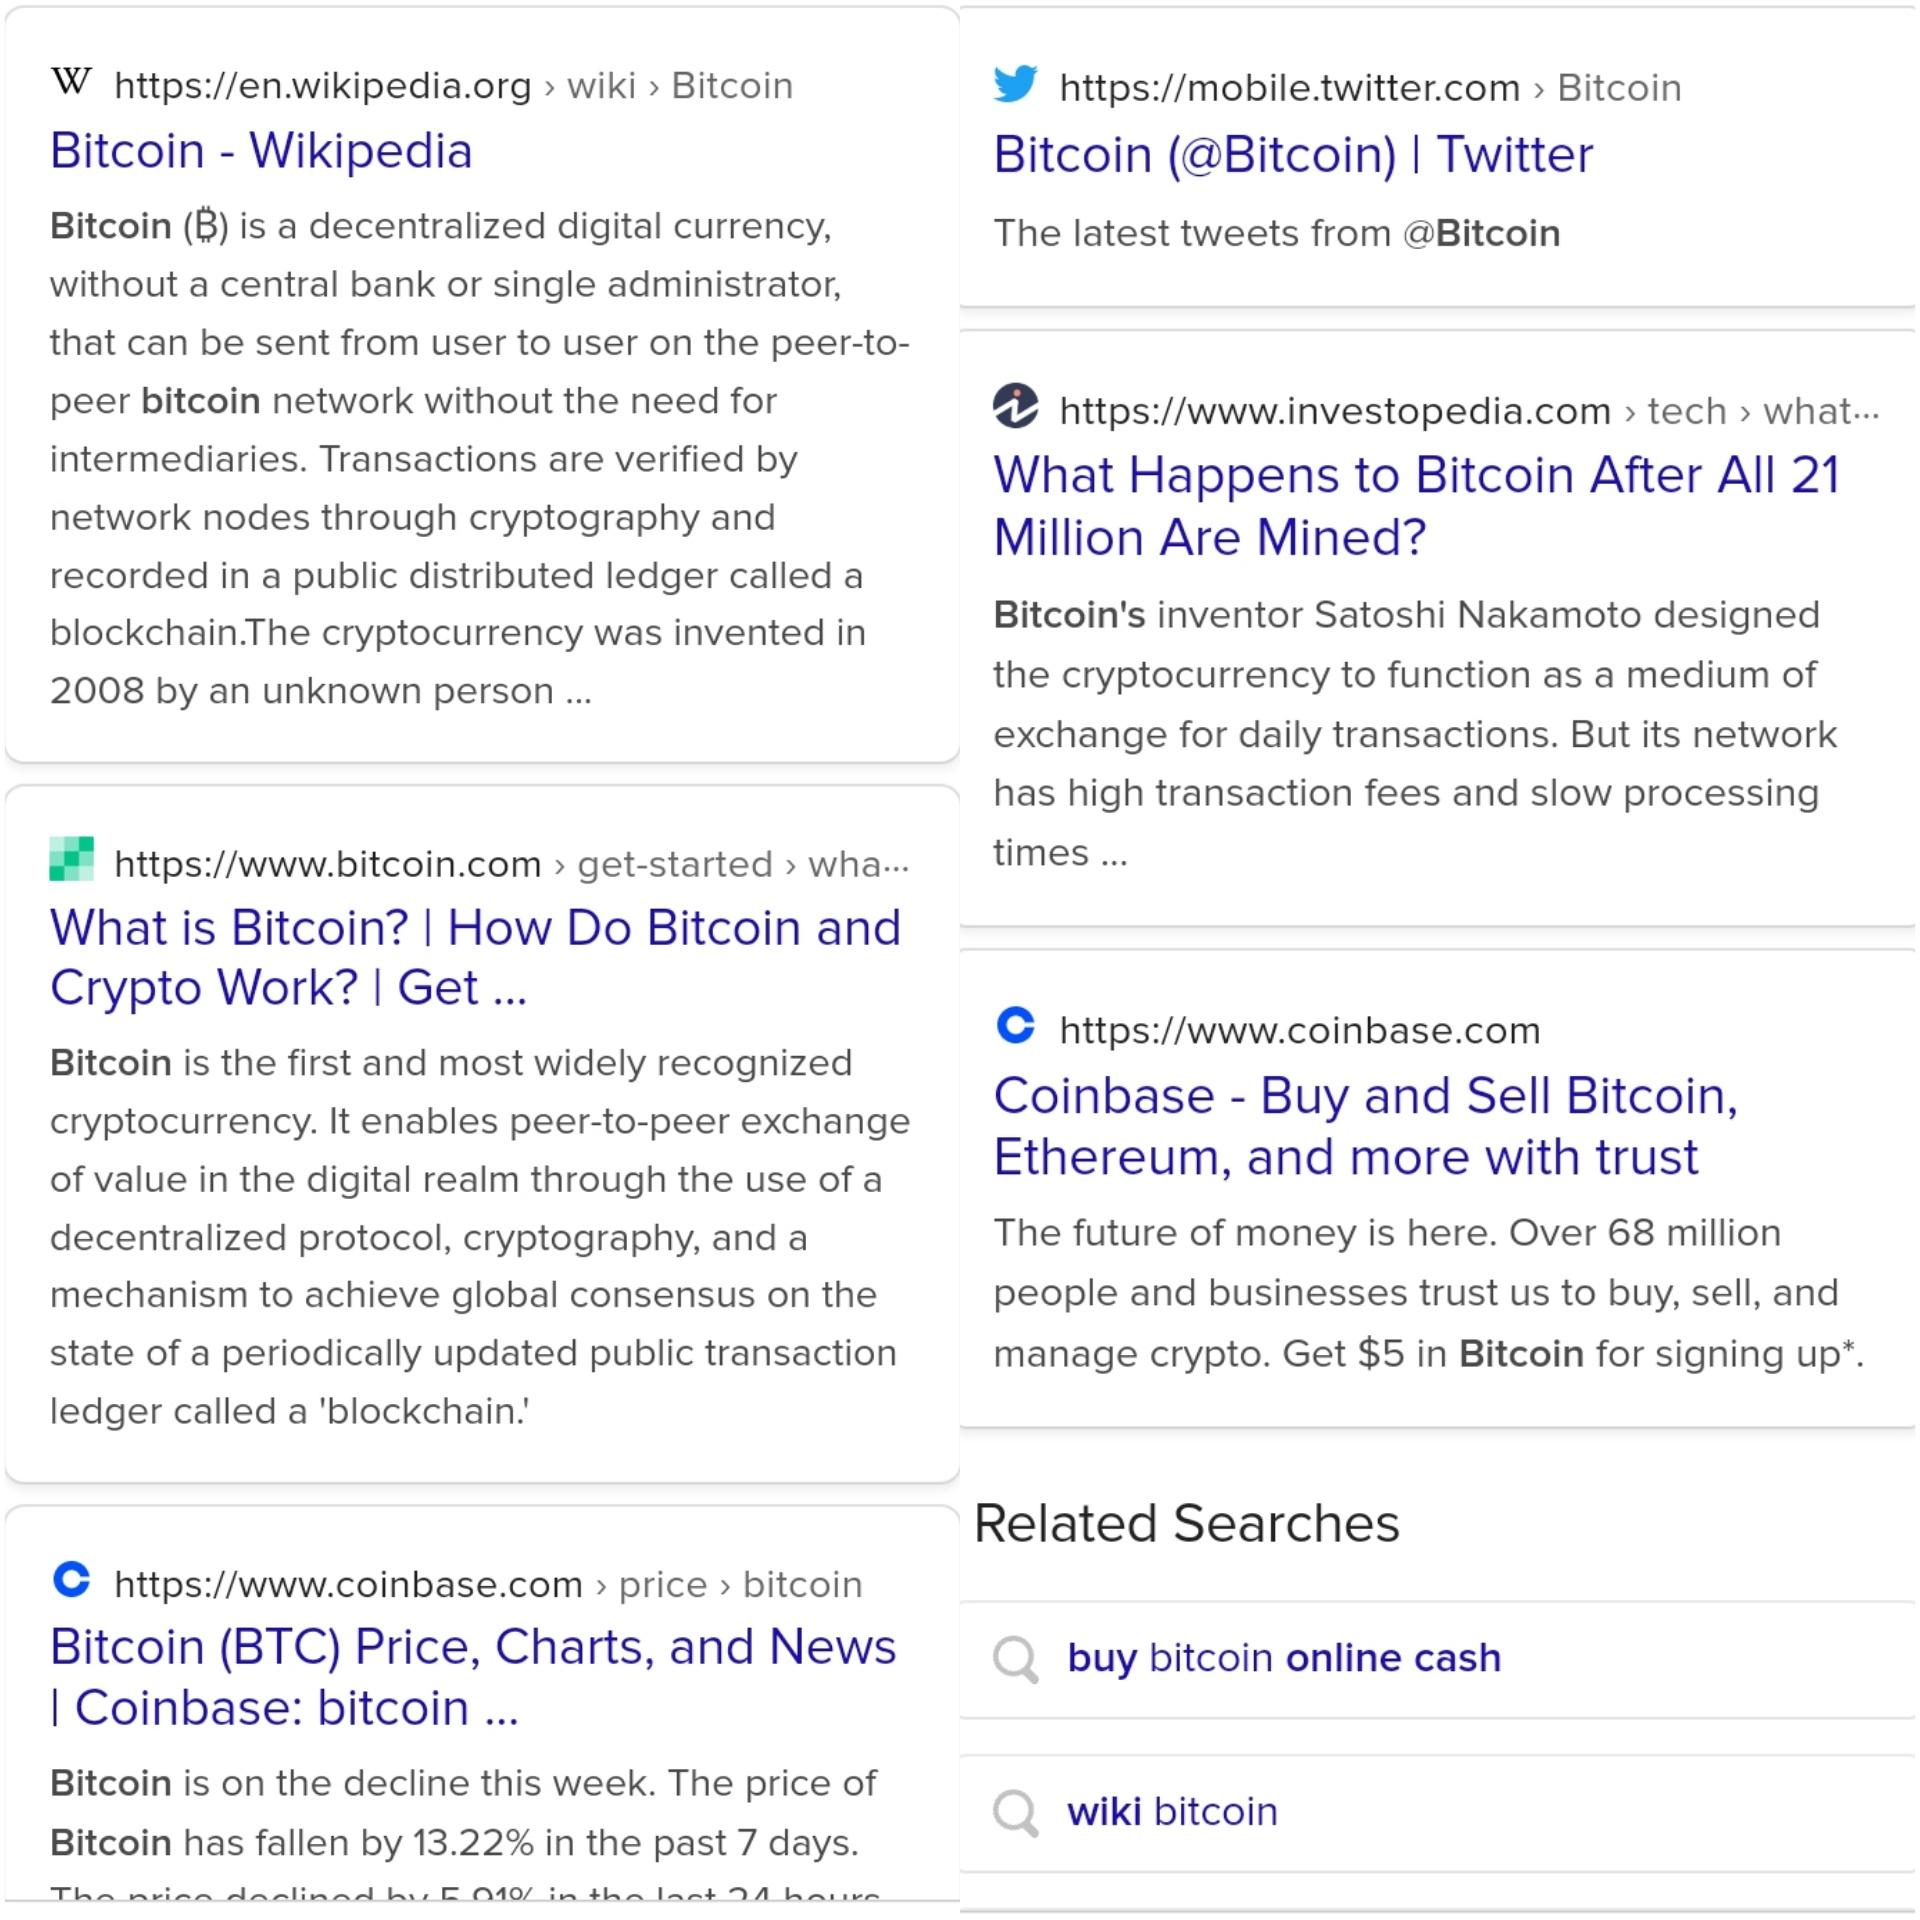Click the Twitter bird icon
Screen dimensions: 1920x1920
click(x=1016, y=84)
